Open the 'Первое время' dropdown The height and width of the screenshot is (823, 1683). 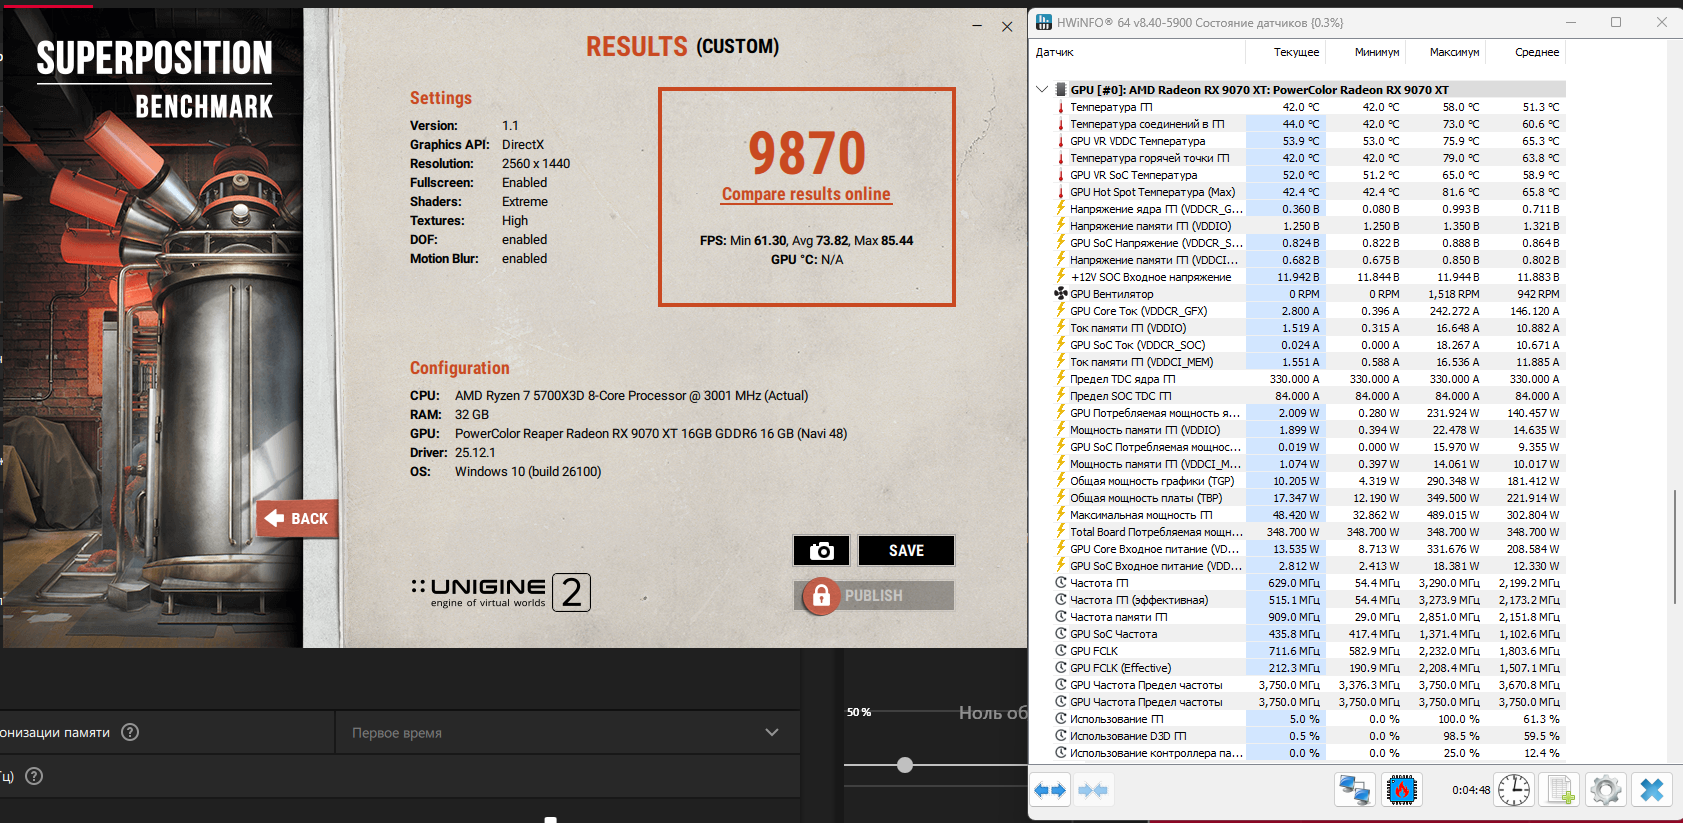567,733
